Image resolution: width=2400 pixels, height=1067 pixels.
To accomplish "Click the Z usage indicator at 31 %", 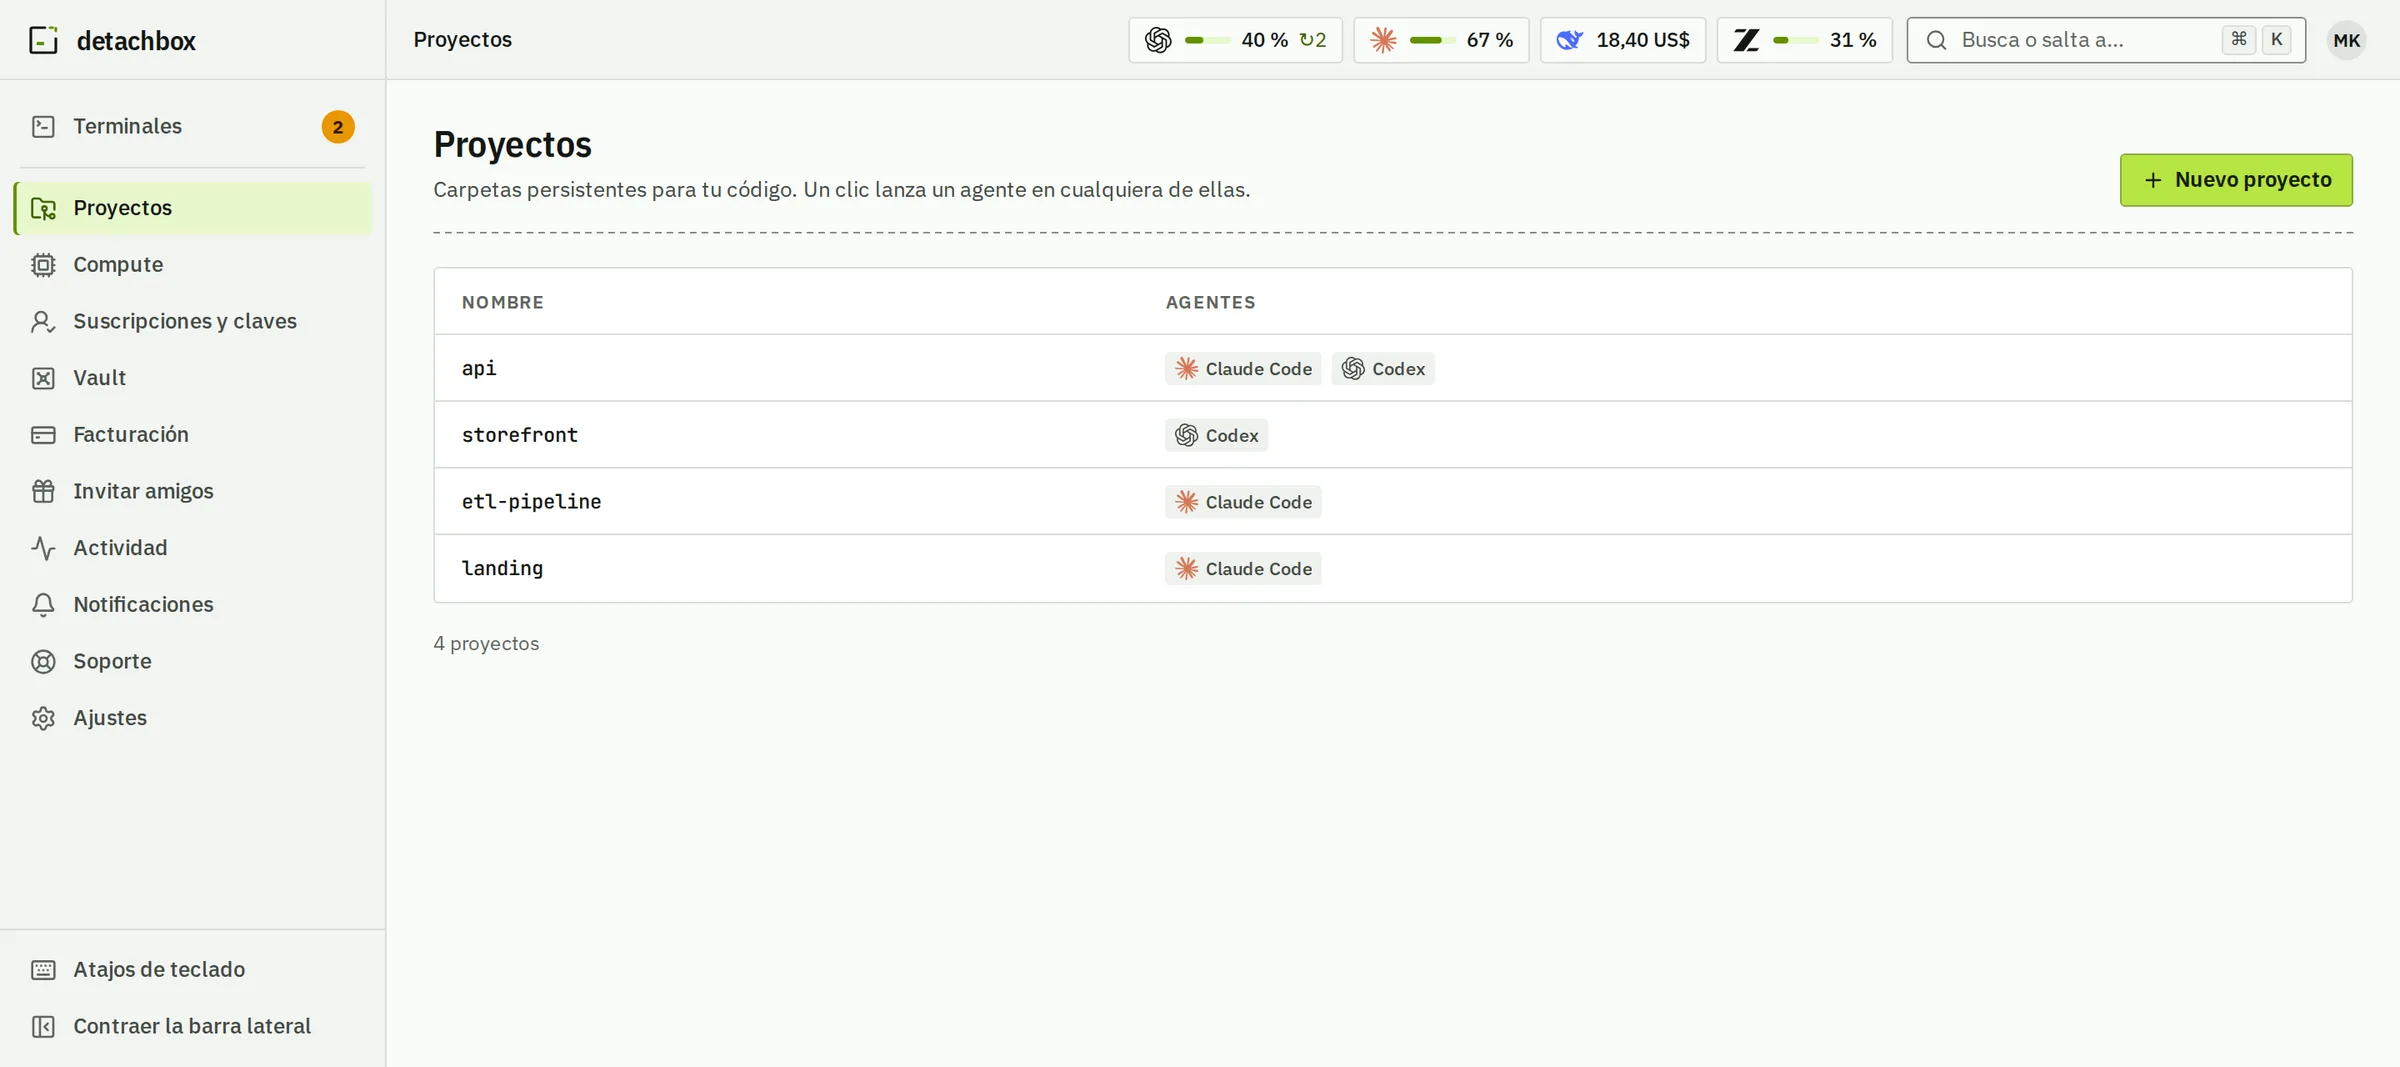I will point(1804,40).
